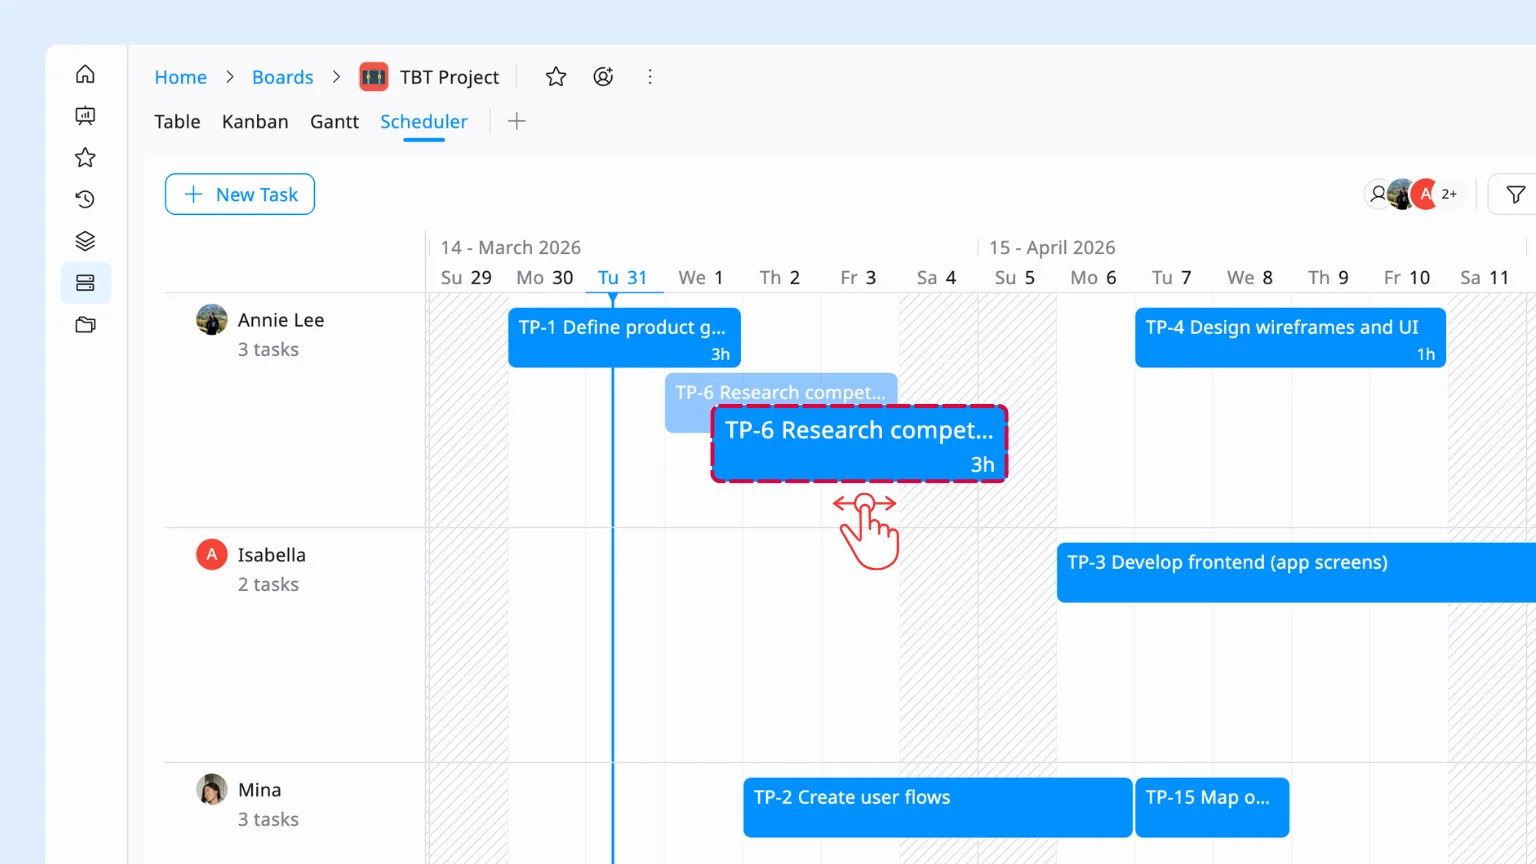The height and width of the screenshot is (864, 1536).
Task: Open the recent history clock icon
Action: click(x=85, y=199)
